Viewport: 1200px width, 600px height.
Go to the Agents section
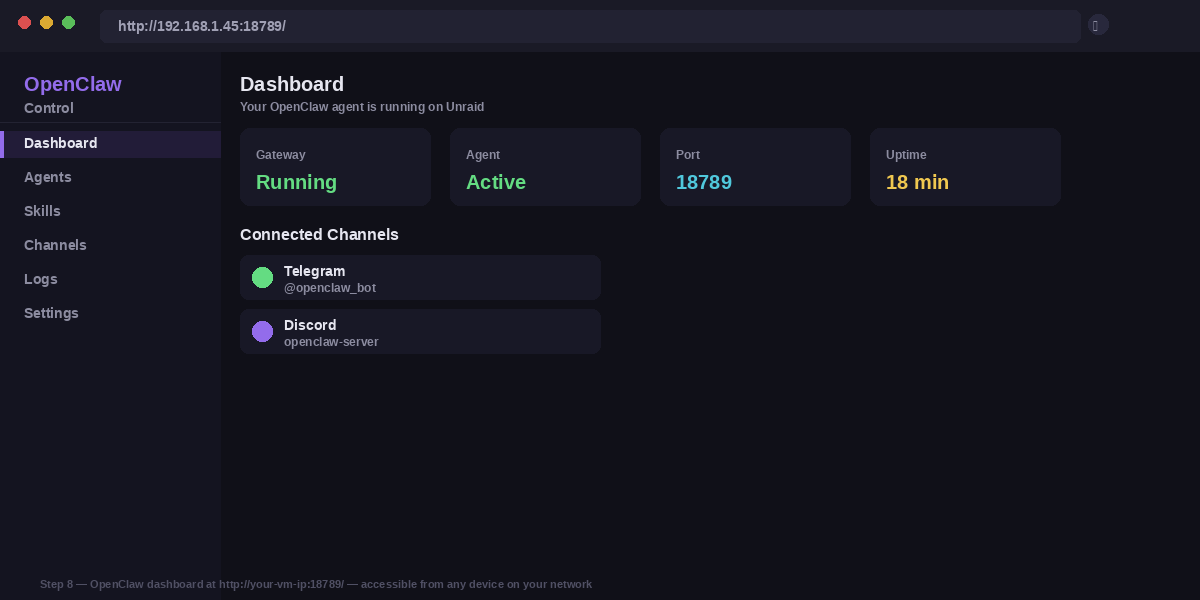48,178
